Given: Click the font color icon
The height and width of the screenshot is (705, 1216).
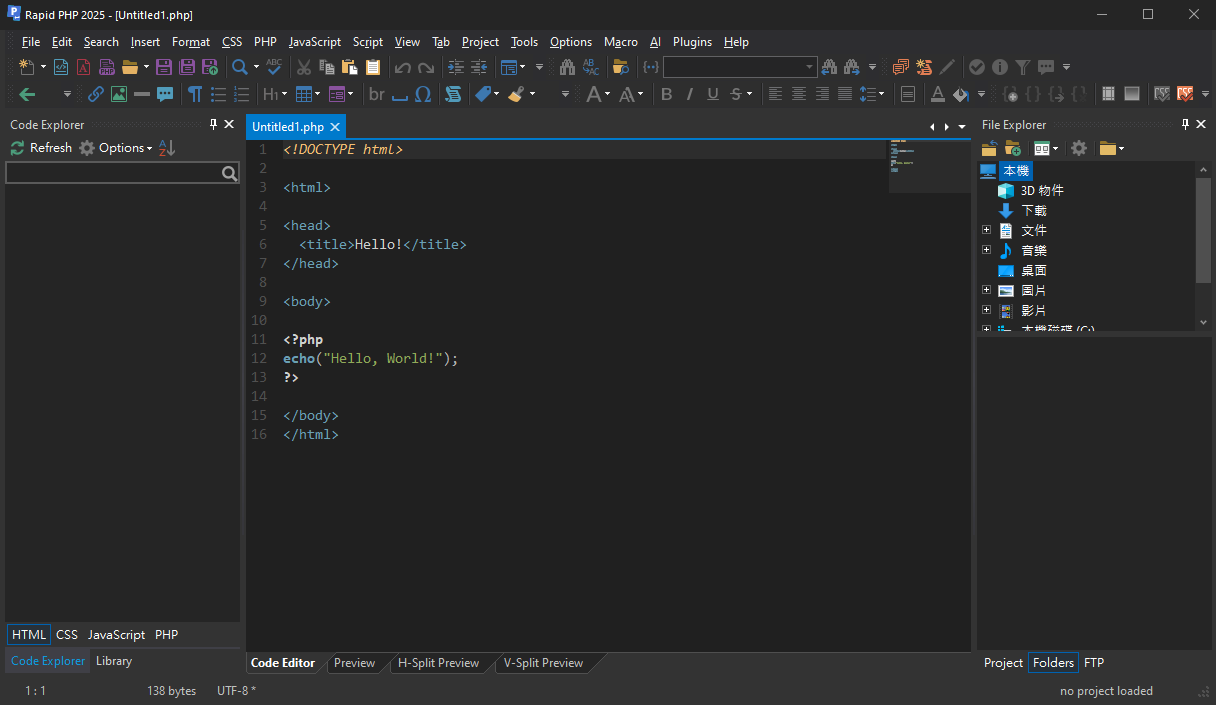Looking at the screenshot, I should coord(937,94).
